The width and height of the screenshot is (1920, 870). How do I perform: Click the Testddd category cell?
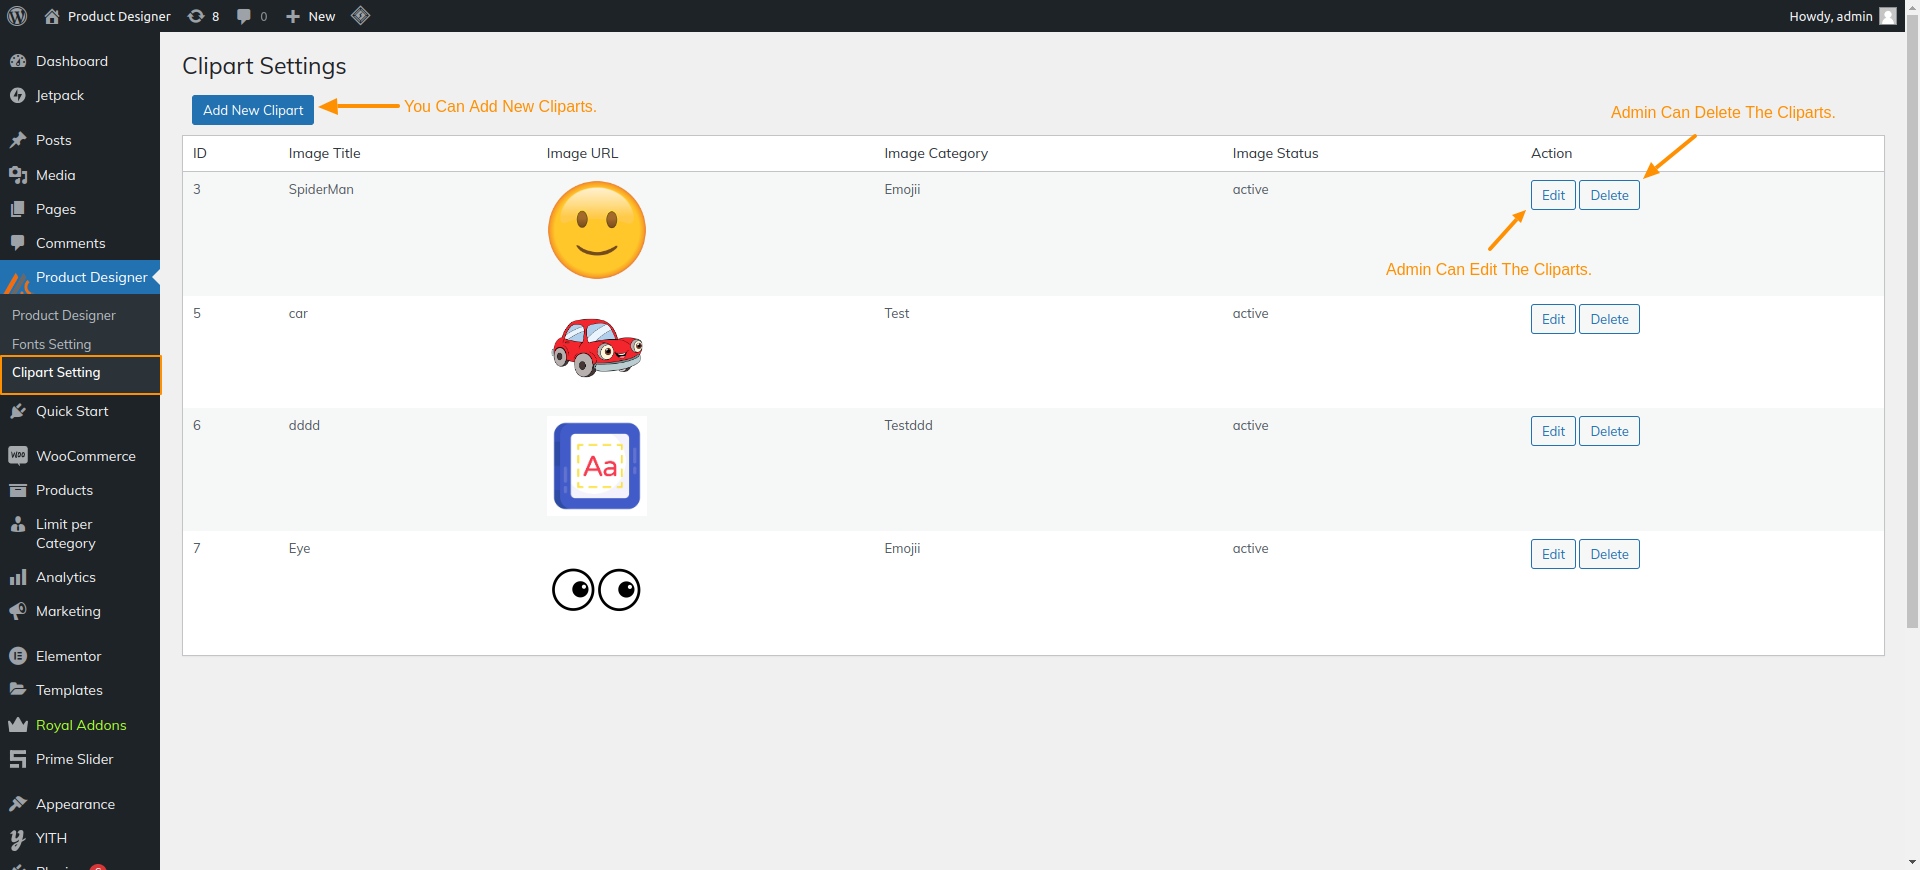click(908, 425)
